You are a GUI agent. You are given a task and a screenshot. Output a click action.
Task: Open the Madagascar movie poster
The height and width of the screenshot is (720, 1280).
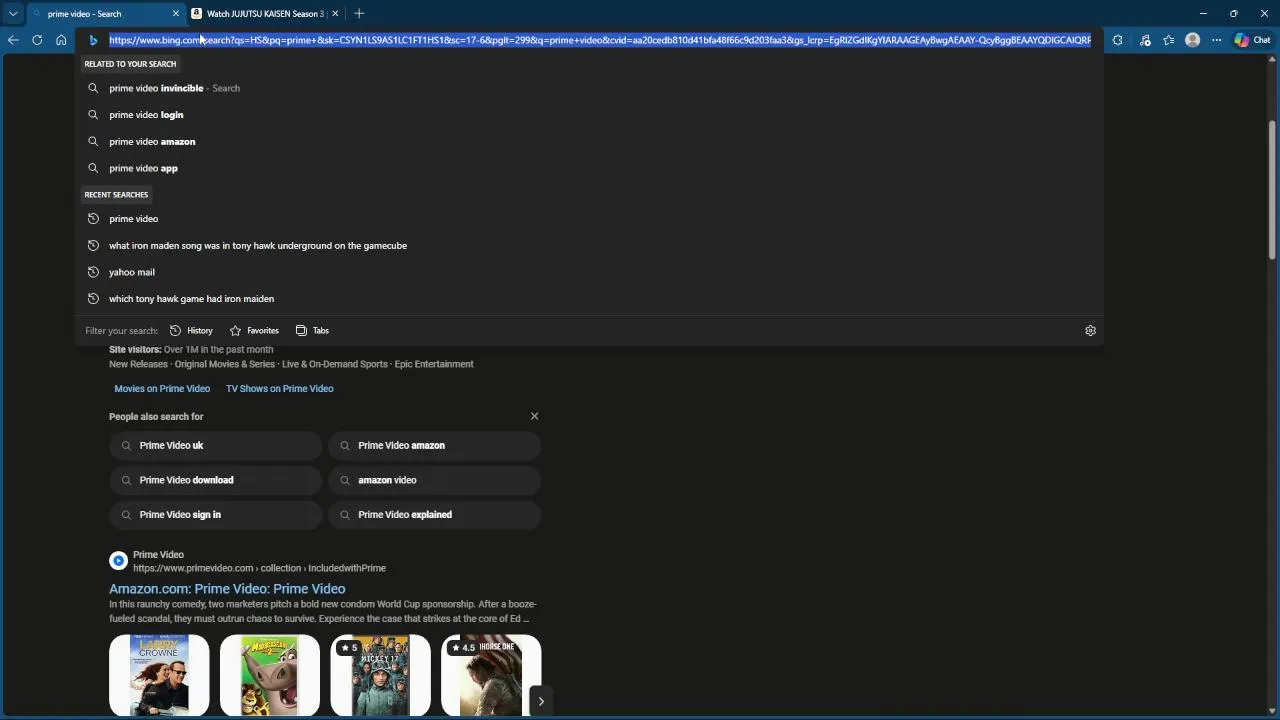[270, 675]
